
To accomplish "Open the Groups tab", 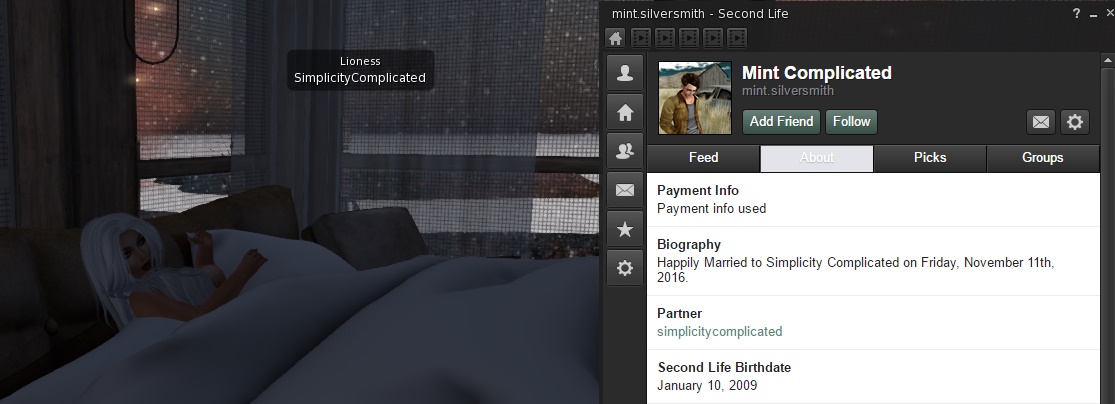I will coord(1042,158).
